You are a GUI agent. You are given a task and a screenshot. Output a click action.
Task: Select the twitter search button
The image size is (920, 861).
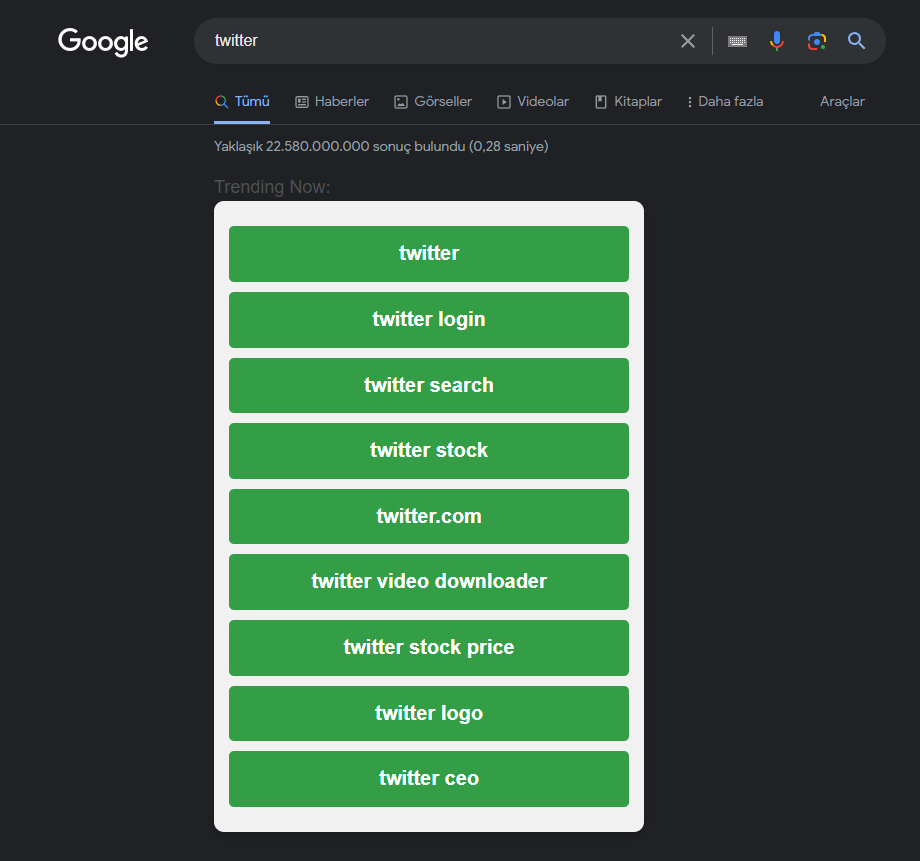click(x=429, y=386)
